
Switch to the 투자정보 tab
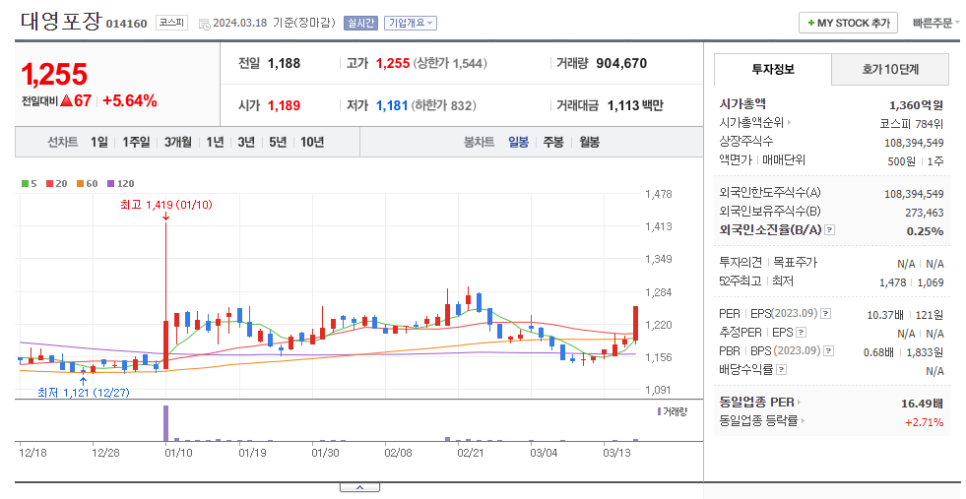point(773,70)
